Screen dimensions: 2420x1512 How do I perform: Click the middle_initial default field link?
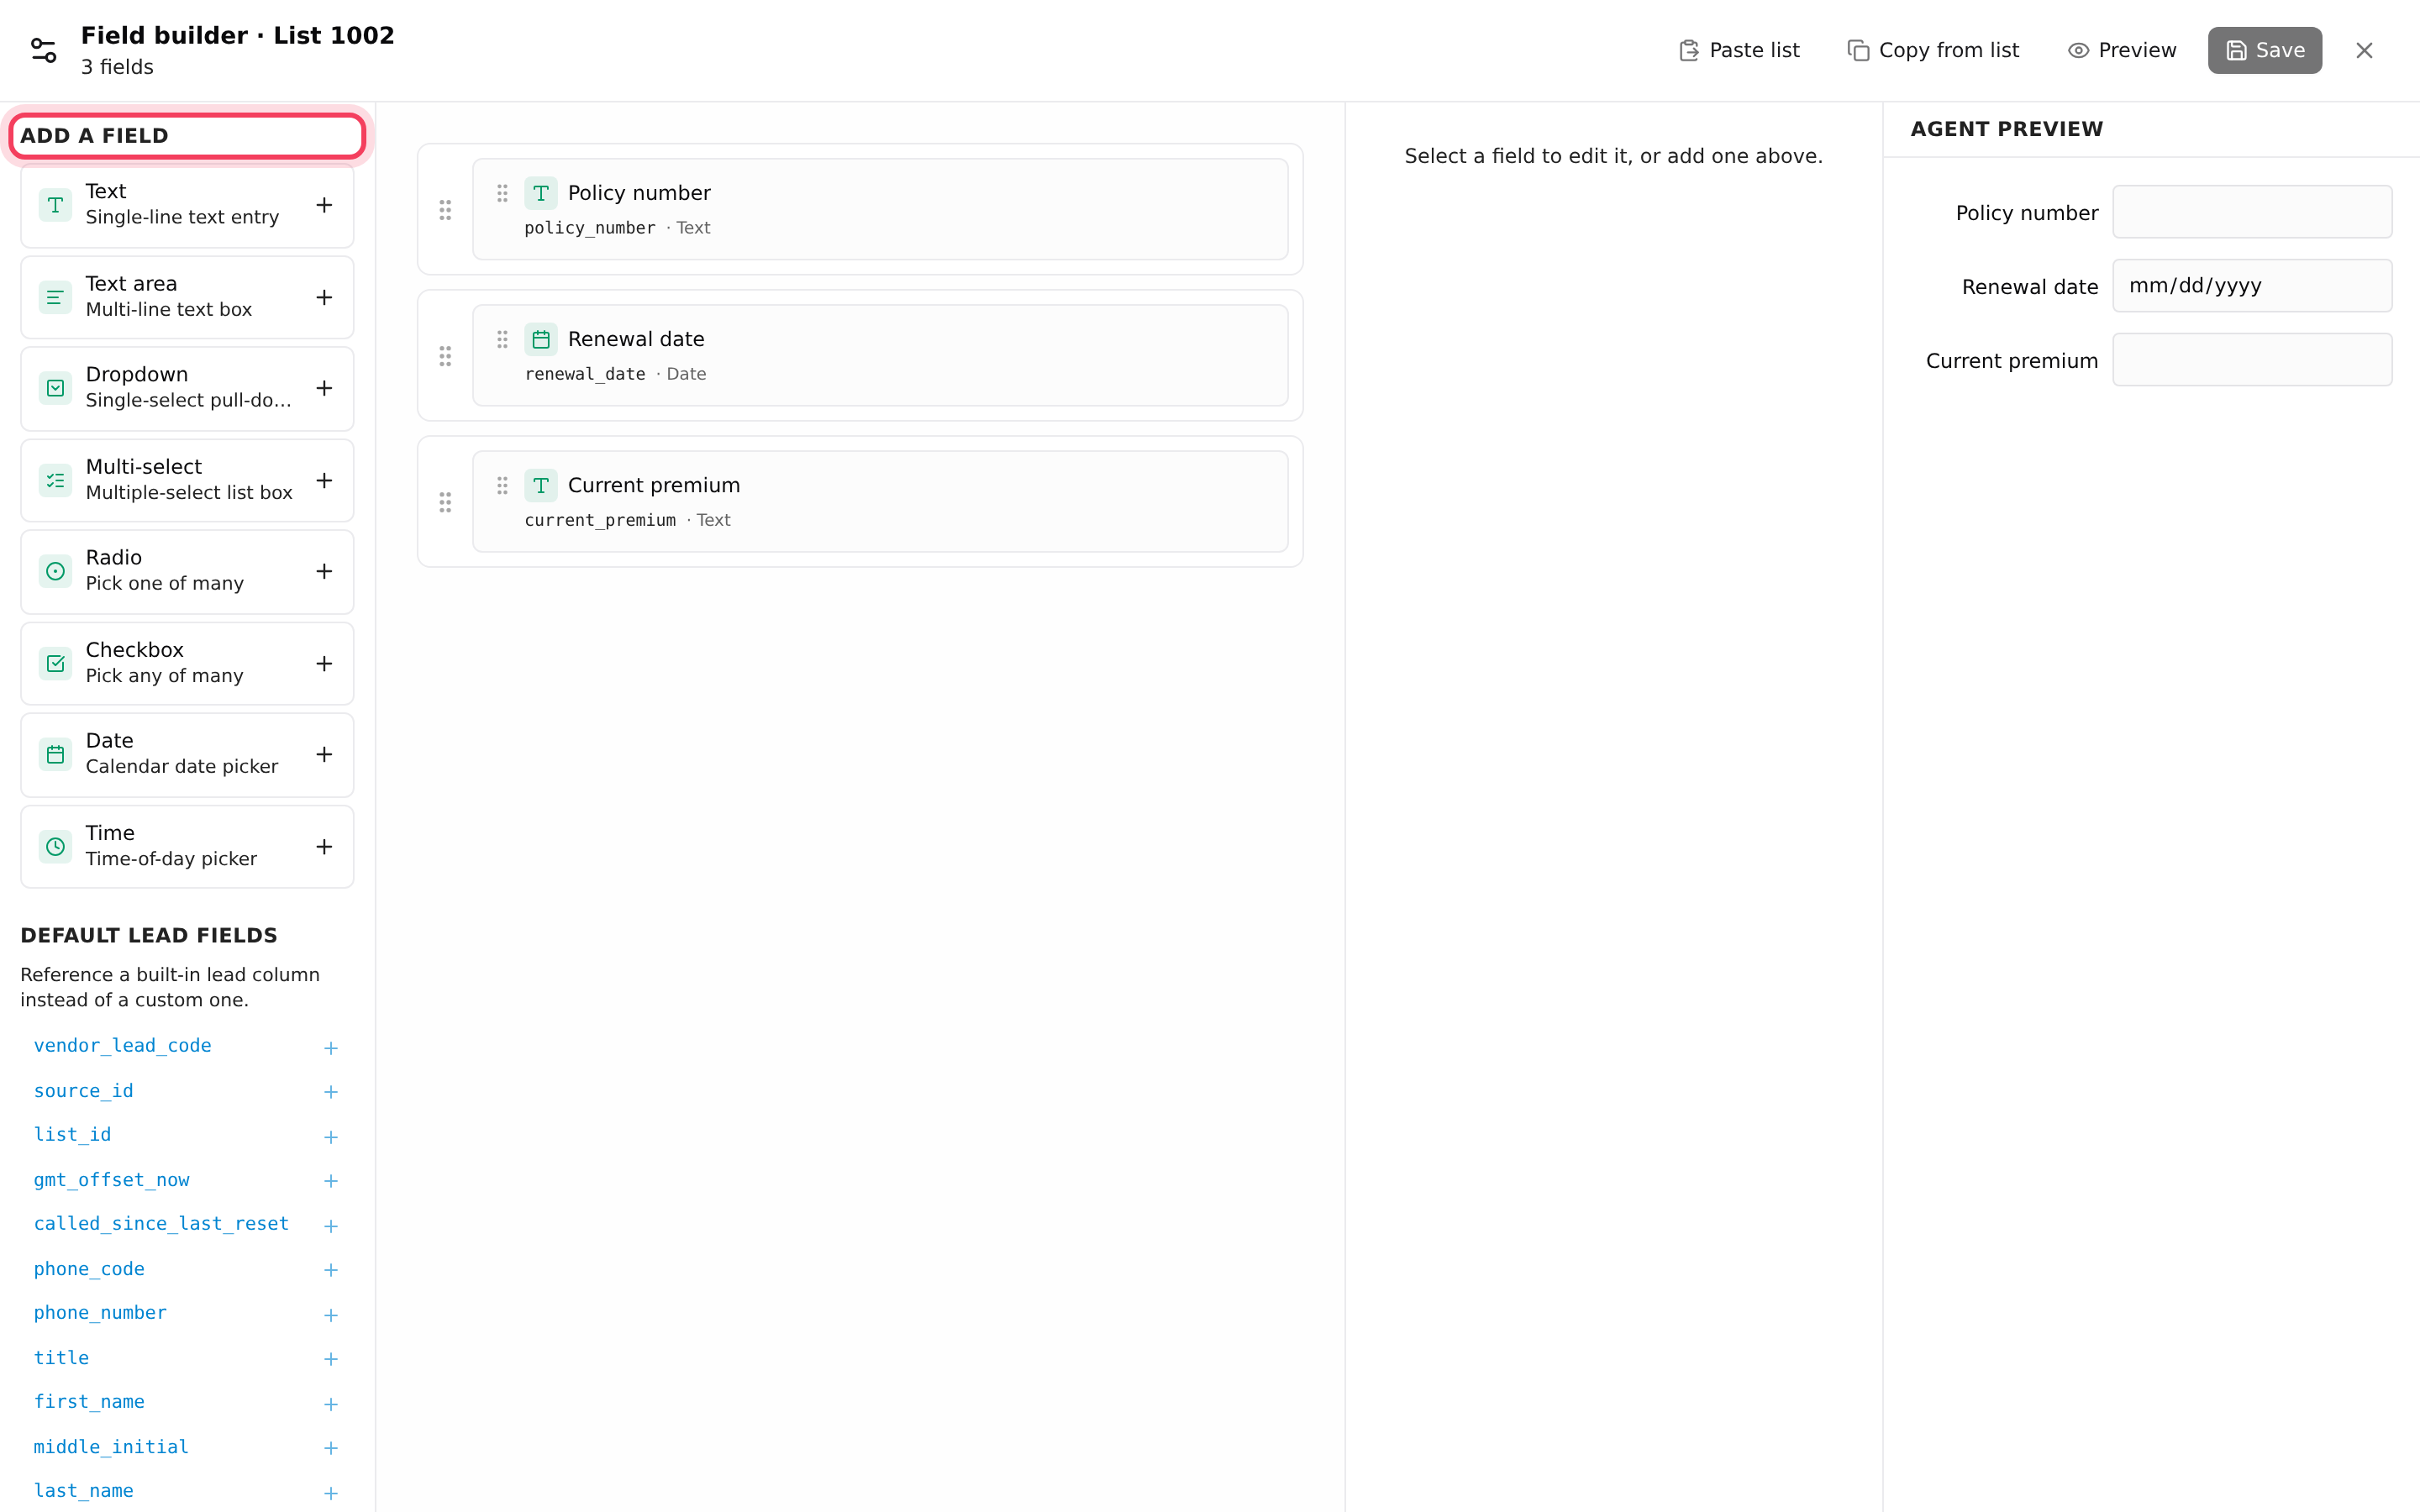pyautogui.click(x=111, y=1447)
